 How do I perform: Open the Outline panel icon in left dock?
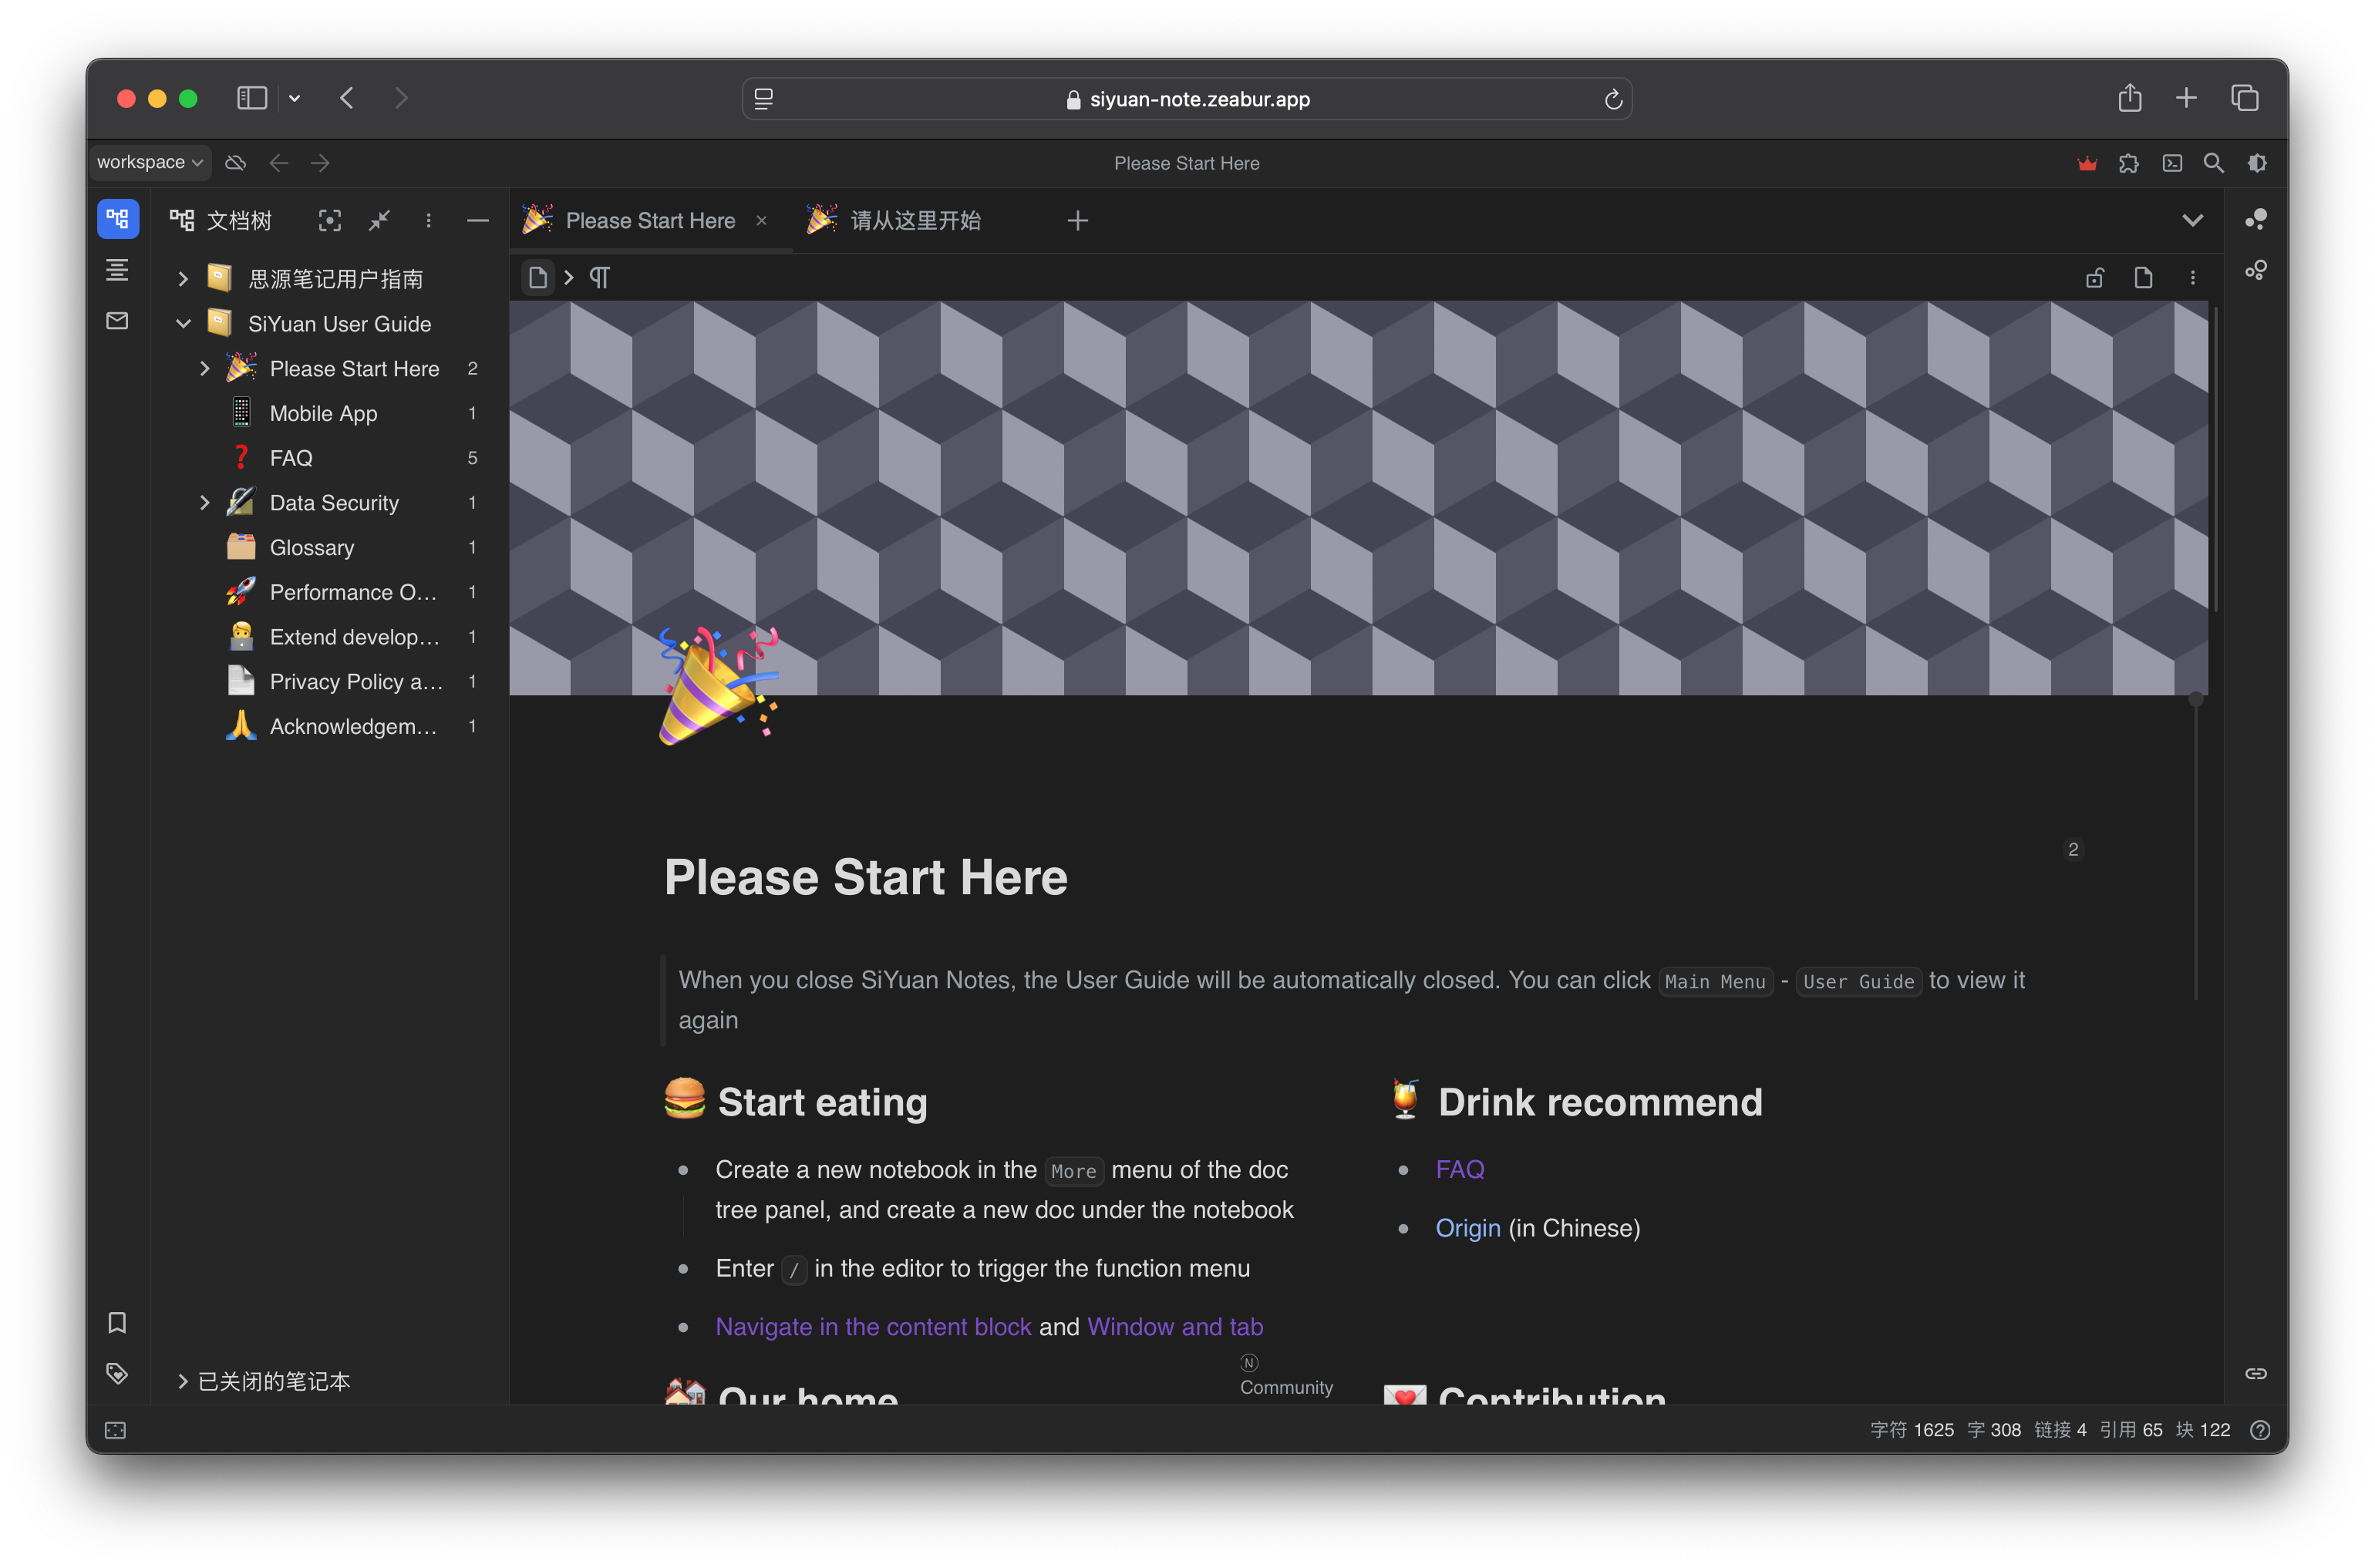click(117, 269)
